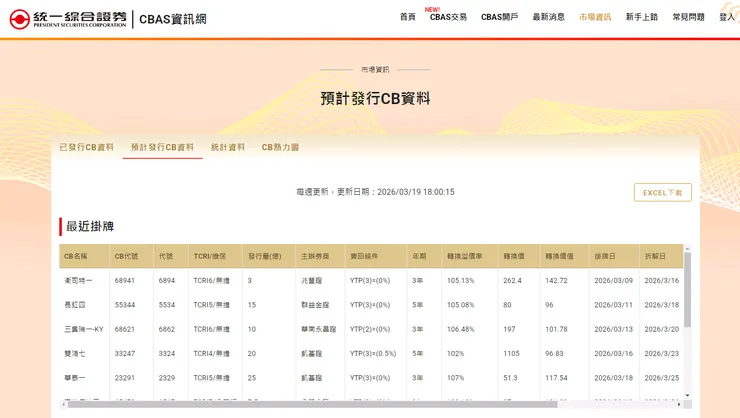Click the conversion value 142.72

tap(556, 280)
